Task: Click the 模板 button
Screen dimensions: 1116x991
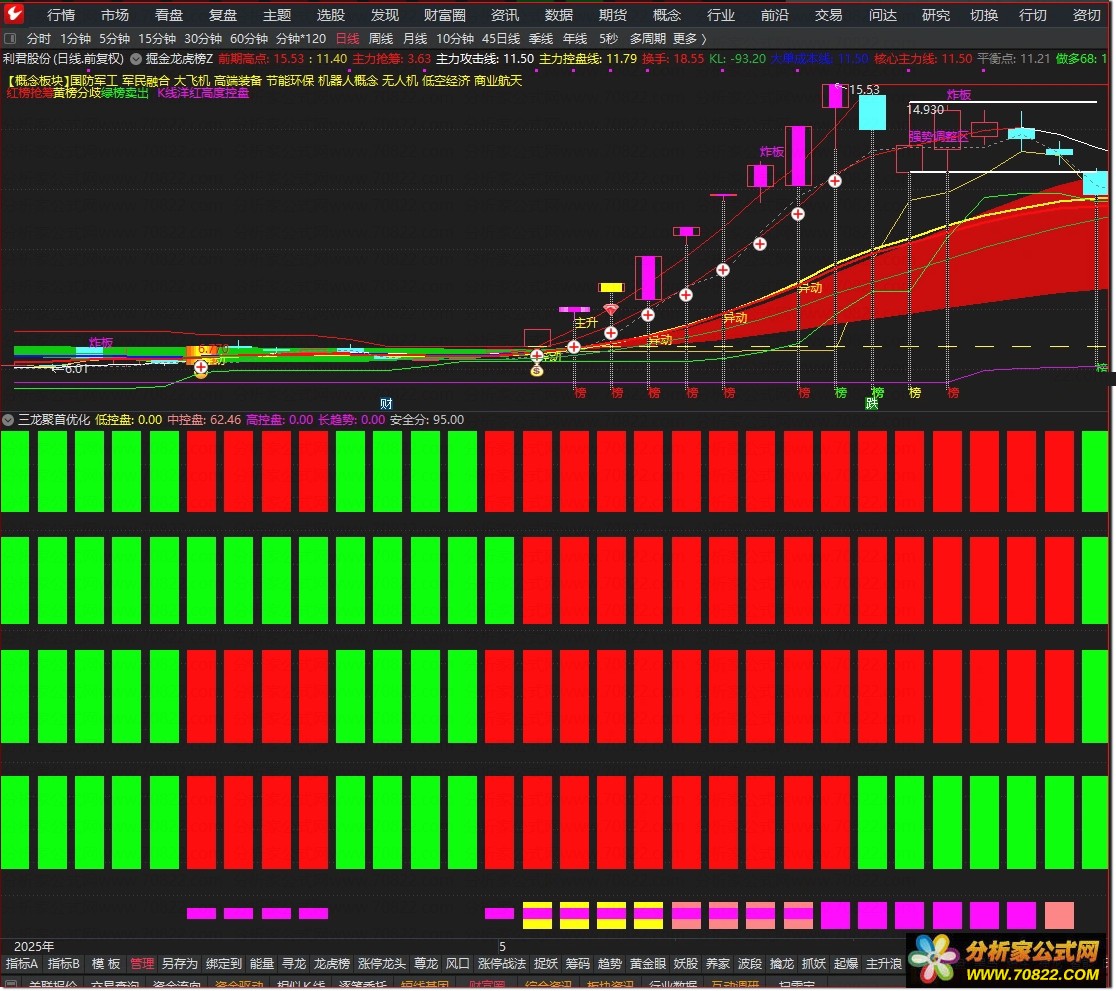Action: (106, 964)
